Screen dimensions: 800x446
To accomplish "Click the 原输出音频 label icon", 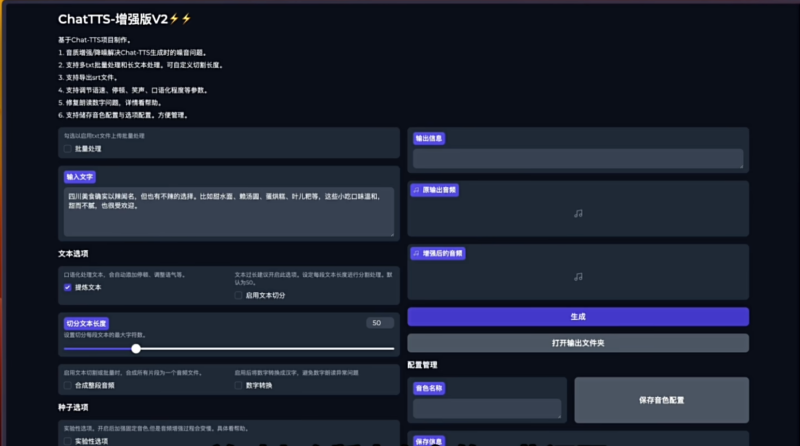I will [416, 190].
